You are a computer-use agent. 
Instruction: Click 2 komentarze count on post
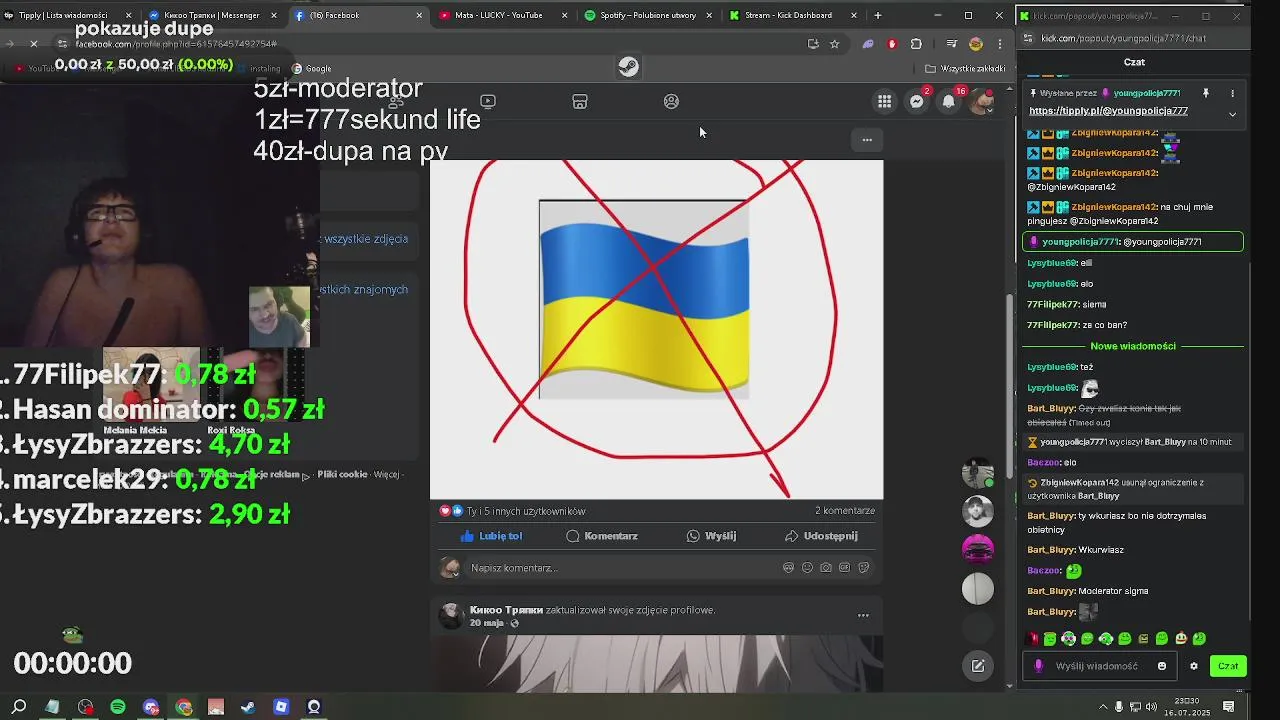[x=845, y=511]
